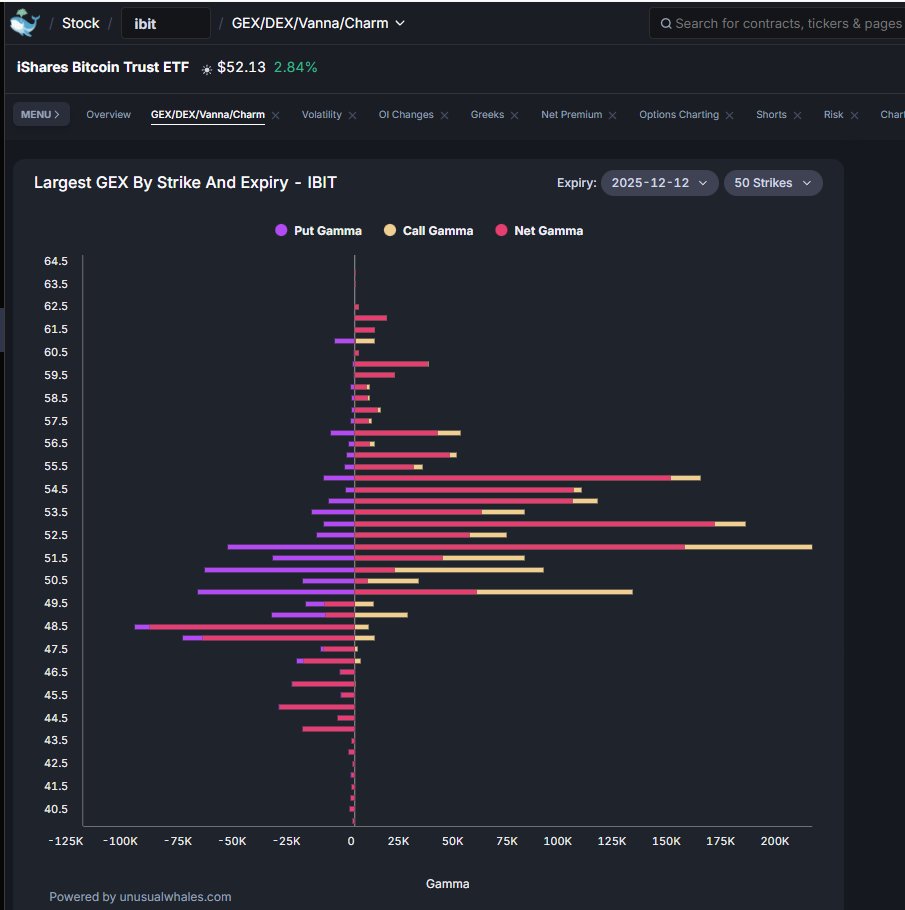Click the Stock breadcrumb link
This screenshot has width=905, height=910.
[x=81, y=23]
